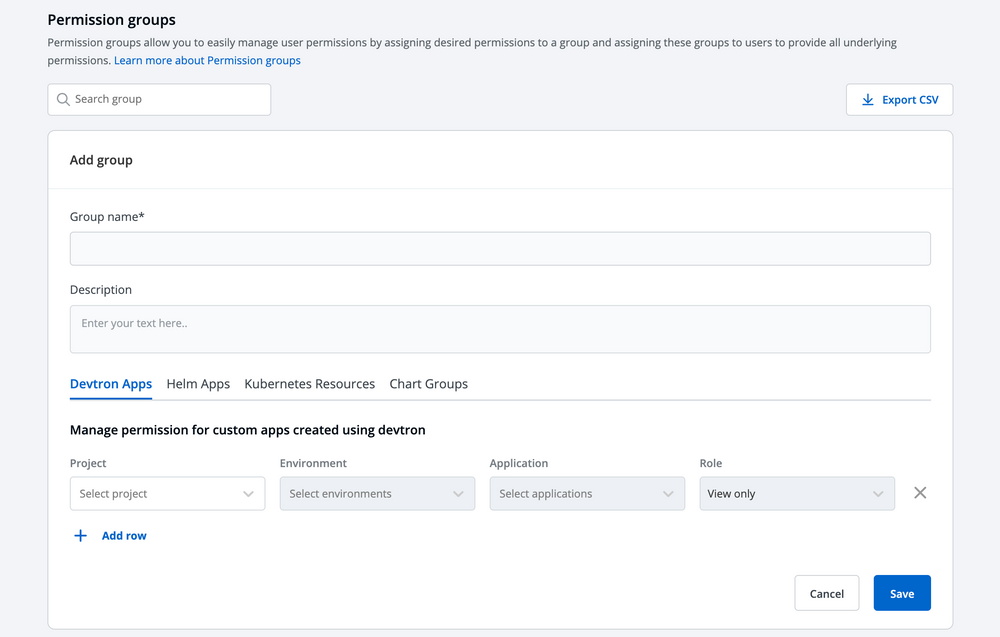The width and height of the screenshot is (1000, 637).
Task: Click the plus icon beside Add row
Action: pos(80,535)
